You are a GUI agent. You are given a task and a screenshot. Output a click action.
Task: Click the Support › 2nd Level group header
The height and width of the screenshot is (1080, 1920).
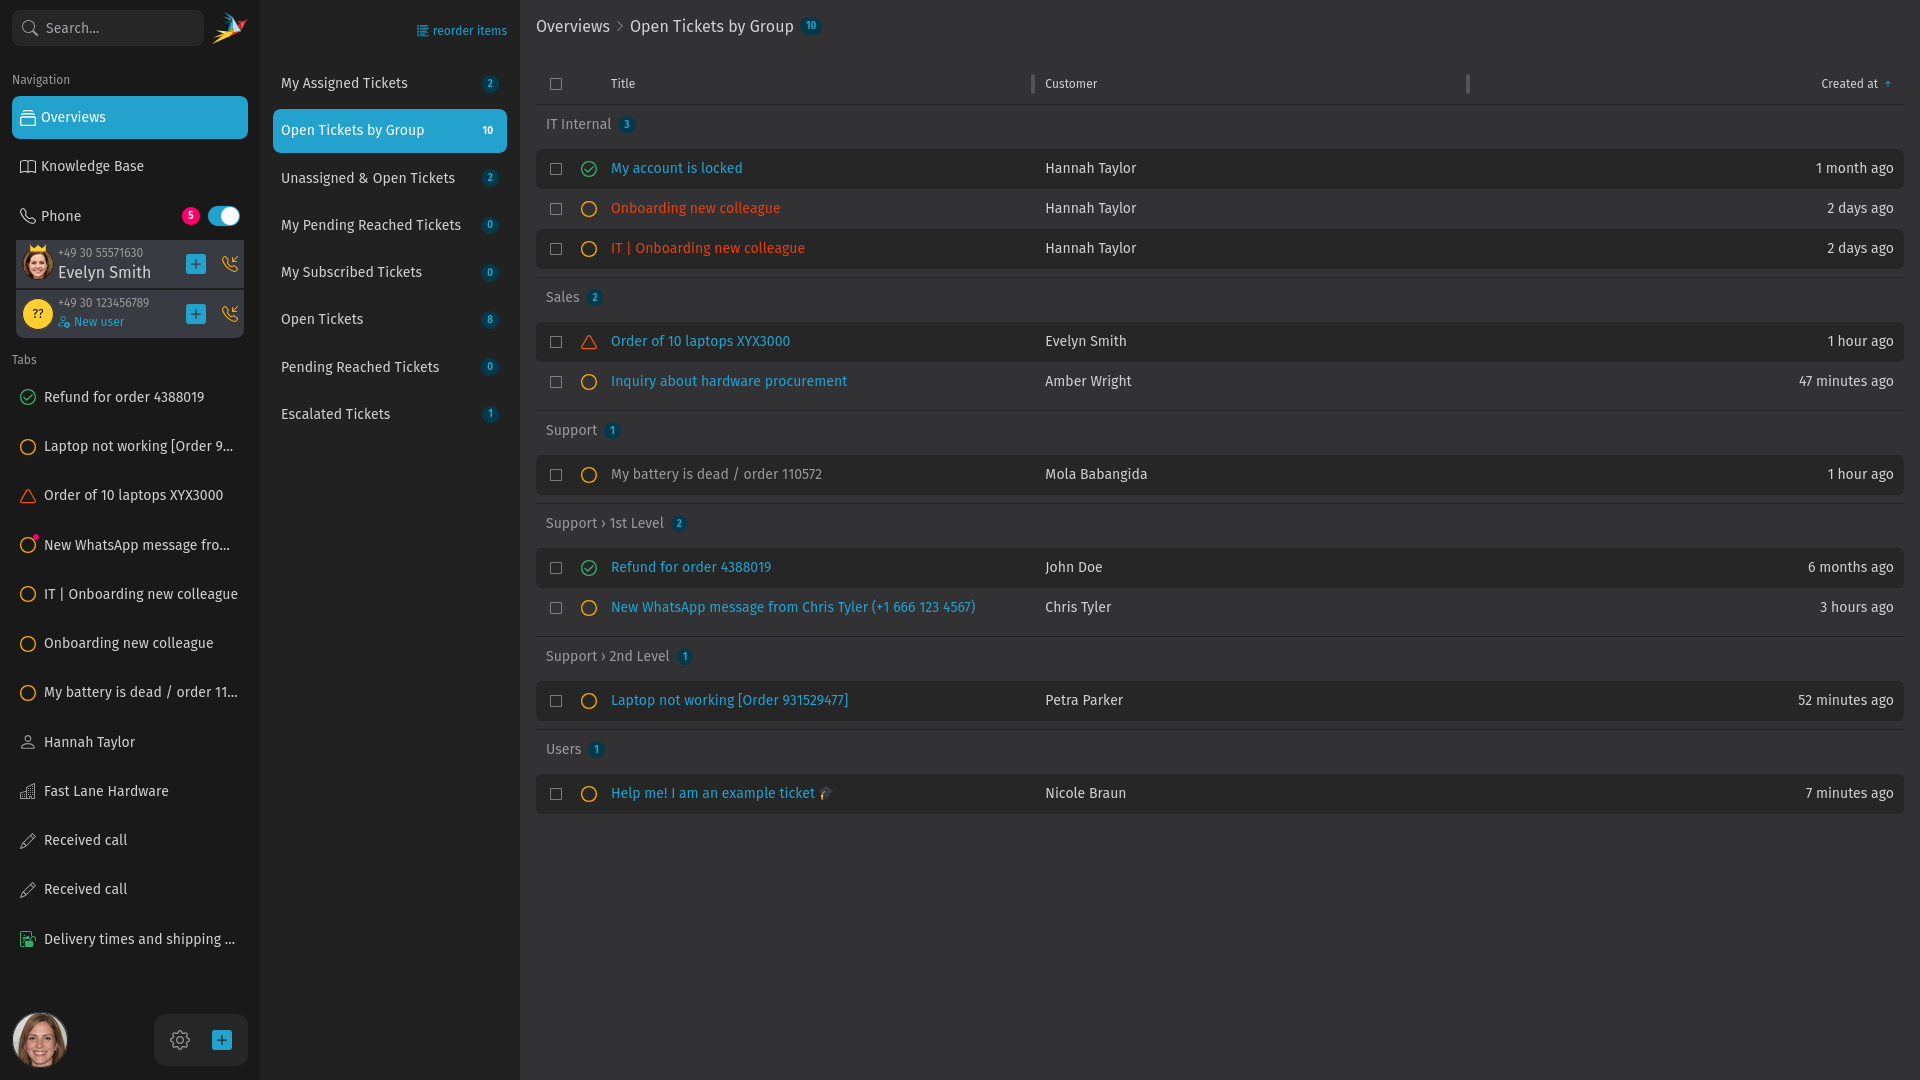tap(619, 656)
